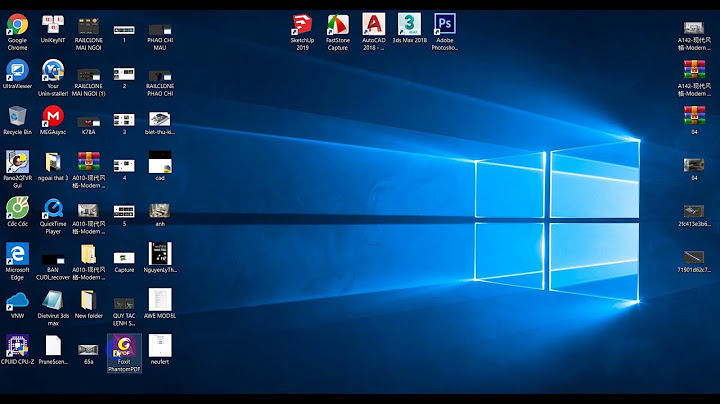Click the anh image thumbnail
720x404 pixels.
[160, 211]
